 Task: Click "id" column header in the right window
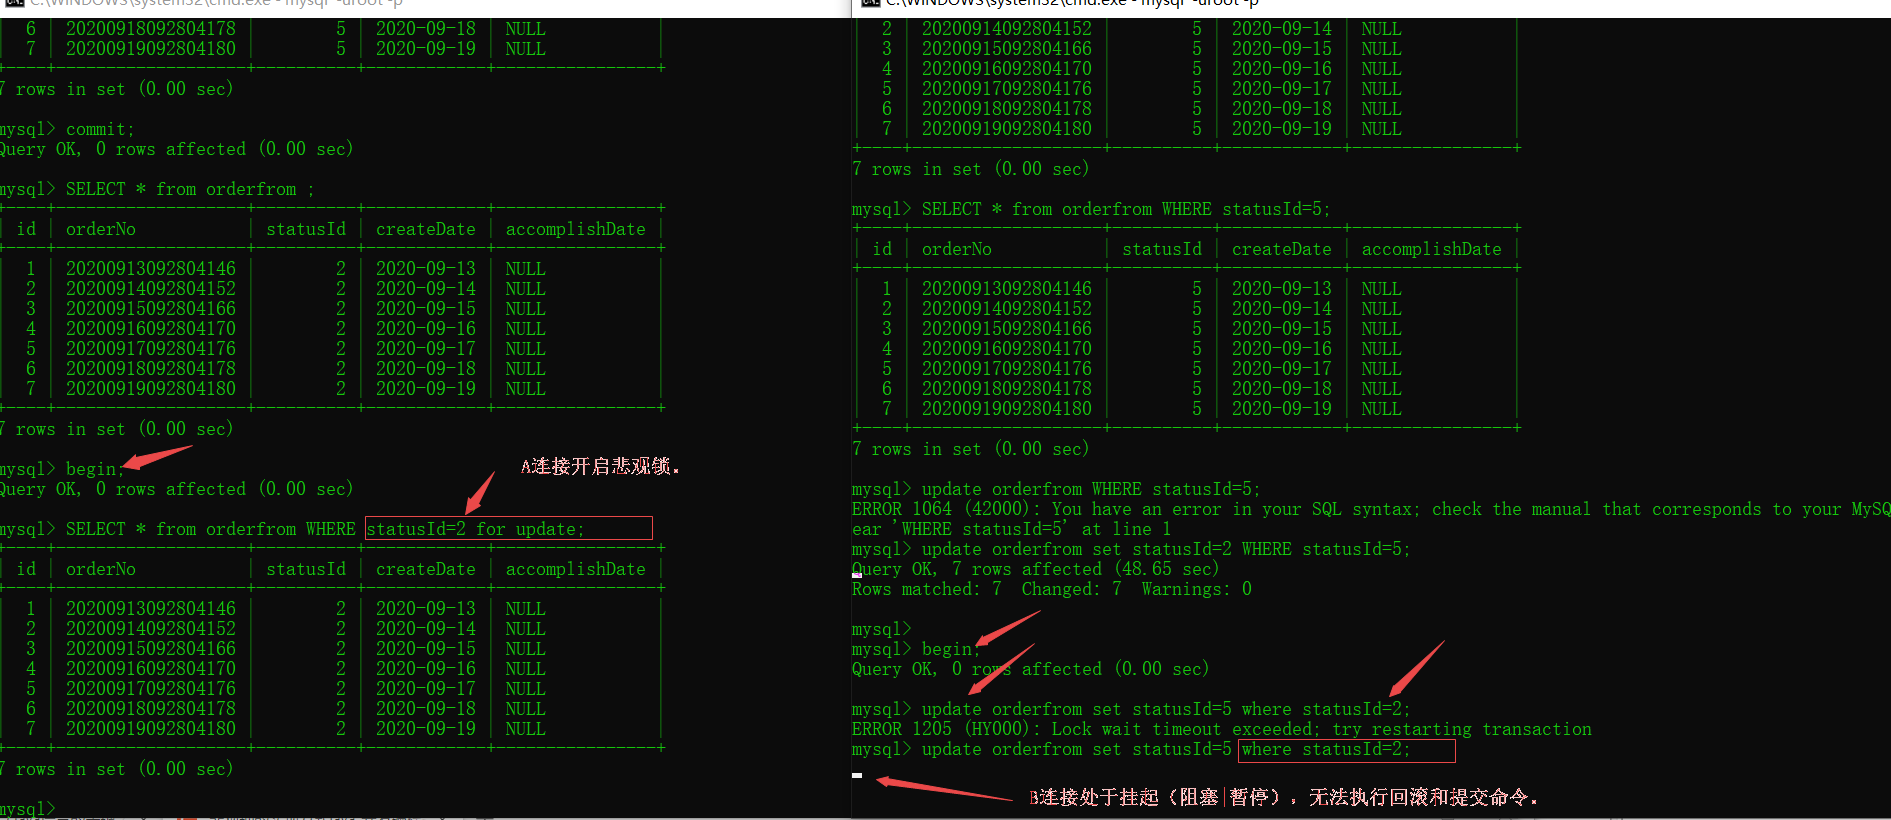[x=882, y=249]
